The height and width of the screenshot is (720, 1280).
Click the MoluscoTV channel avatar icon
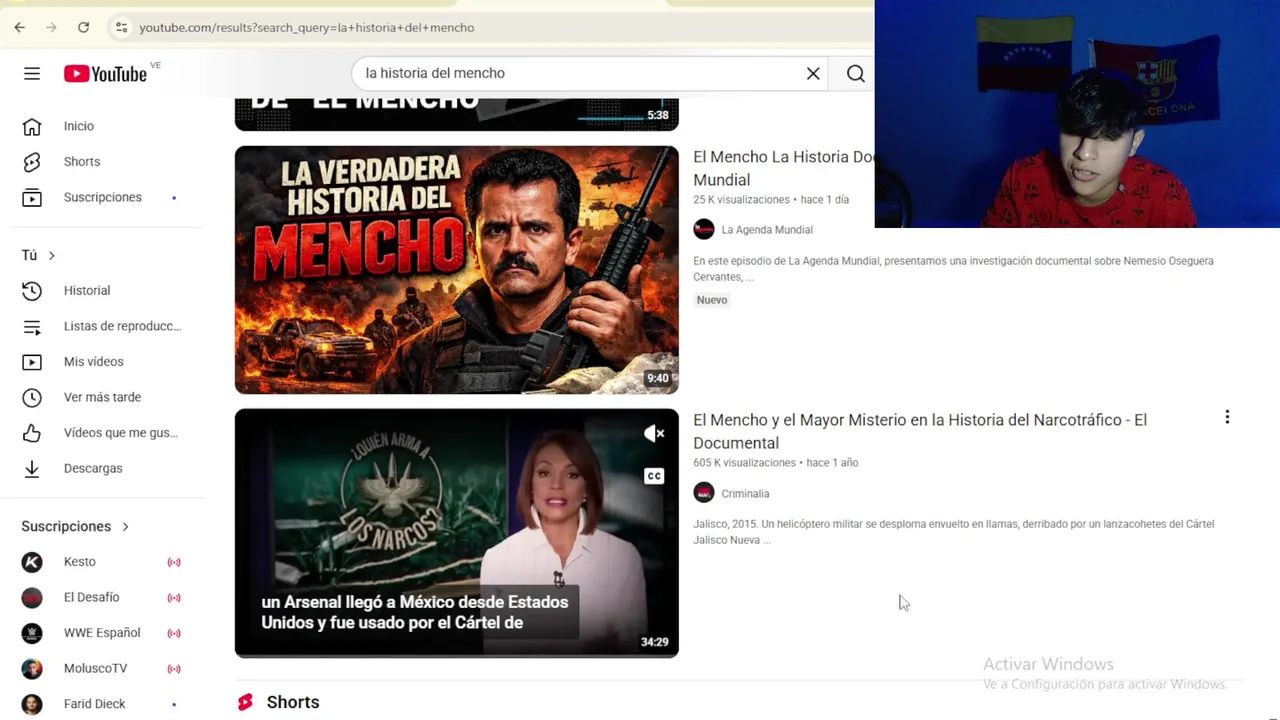[x=32, y=668]
